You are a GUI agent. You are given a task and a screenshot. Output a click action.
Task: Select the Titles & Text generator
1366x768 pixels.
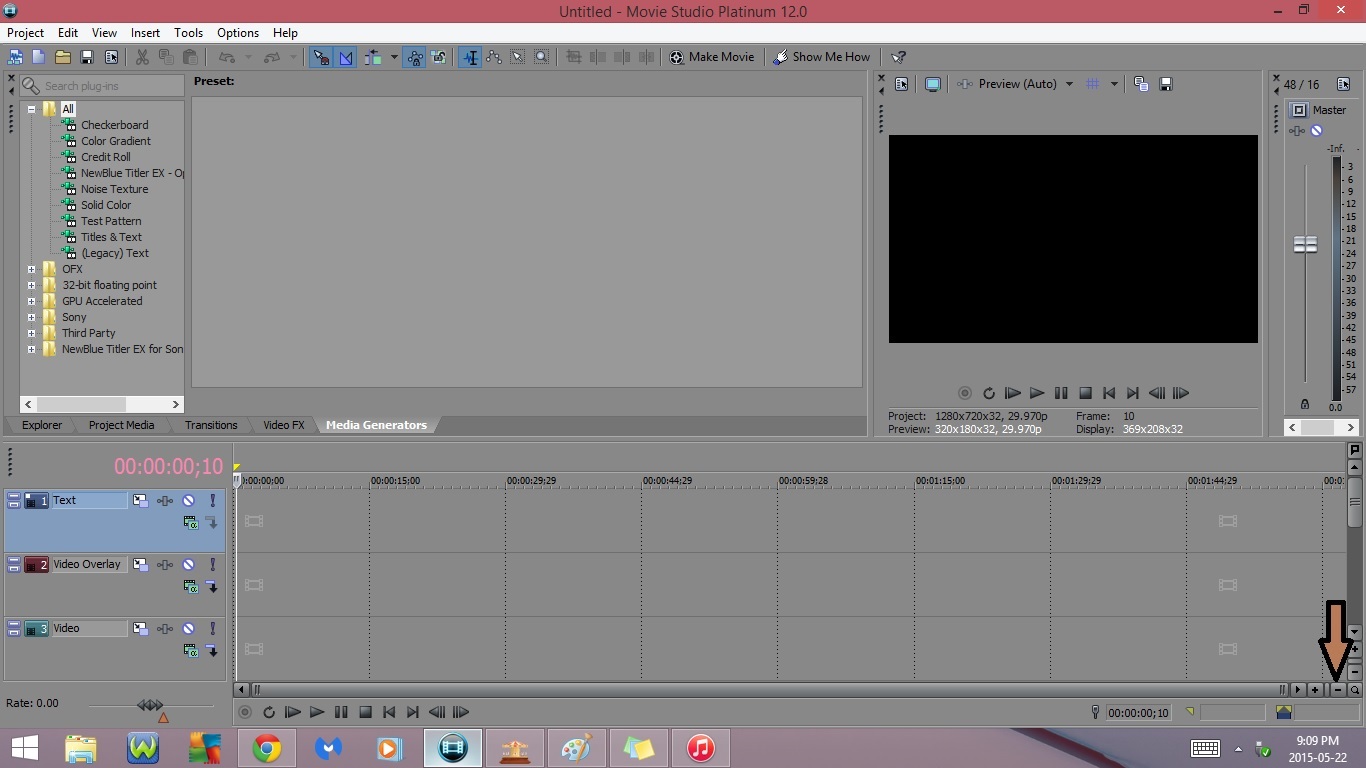coord(111,237)
